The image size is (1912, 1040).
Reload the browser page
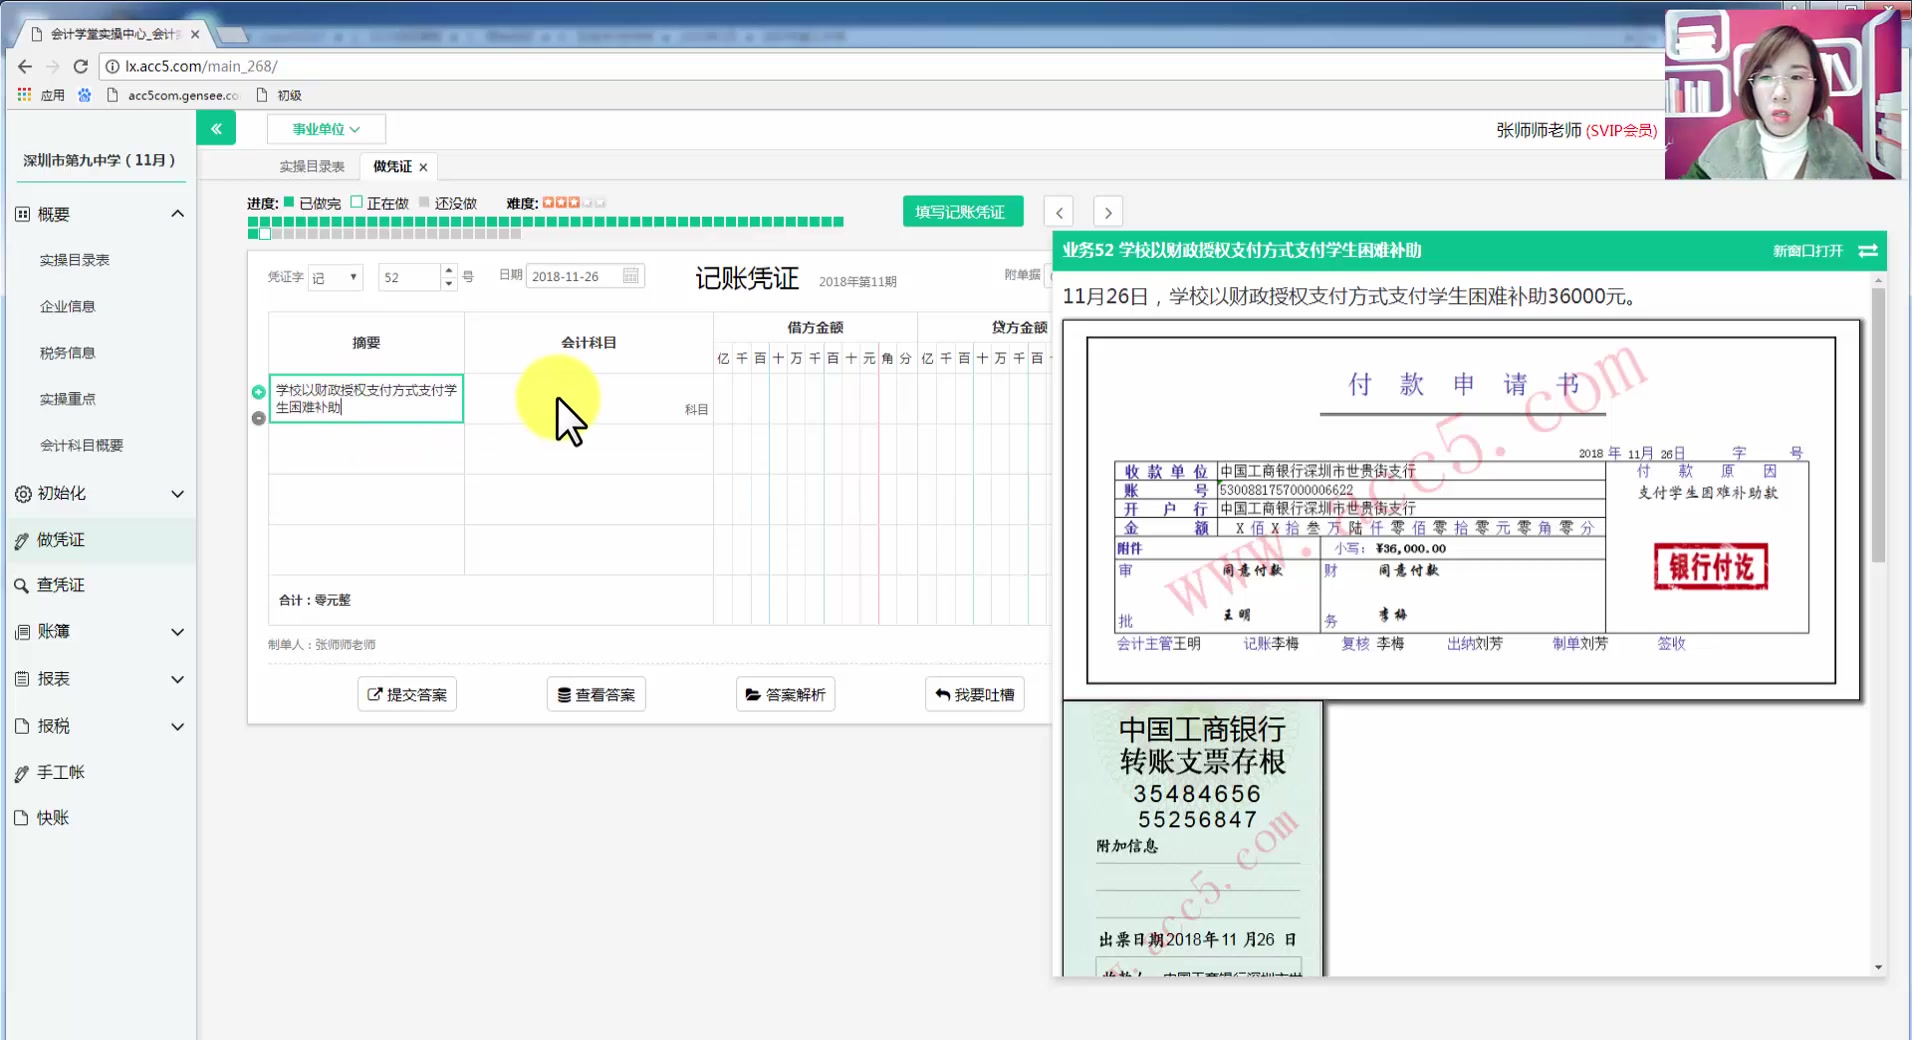click(x=81, y=66)
